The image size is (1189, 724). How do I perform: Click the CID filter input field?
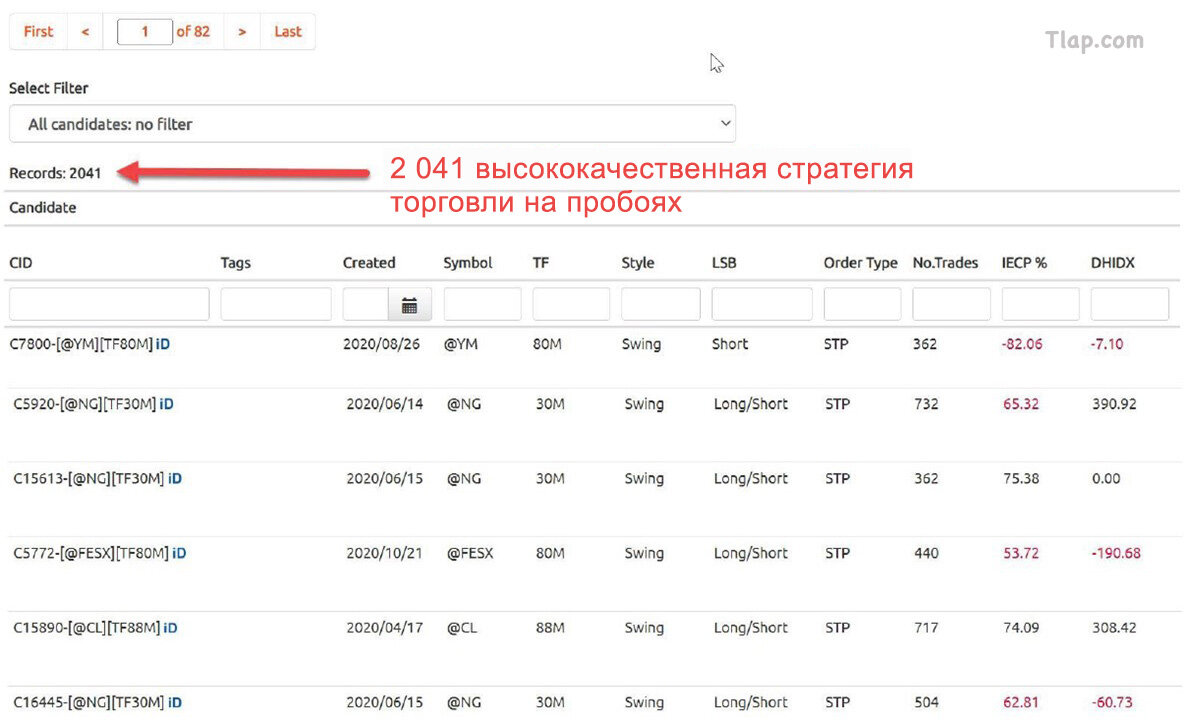click(x=109, y=305)
